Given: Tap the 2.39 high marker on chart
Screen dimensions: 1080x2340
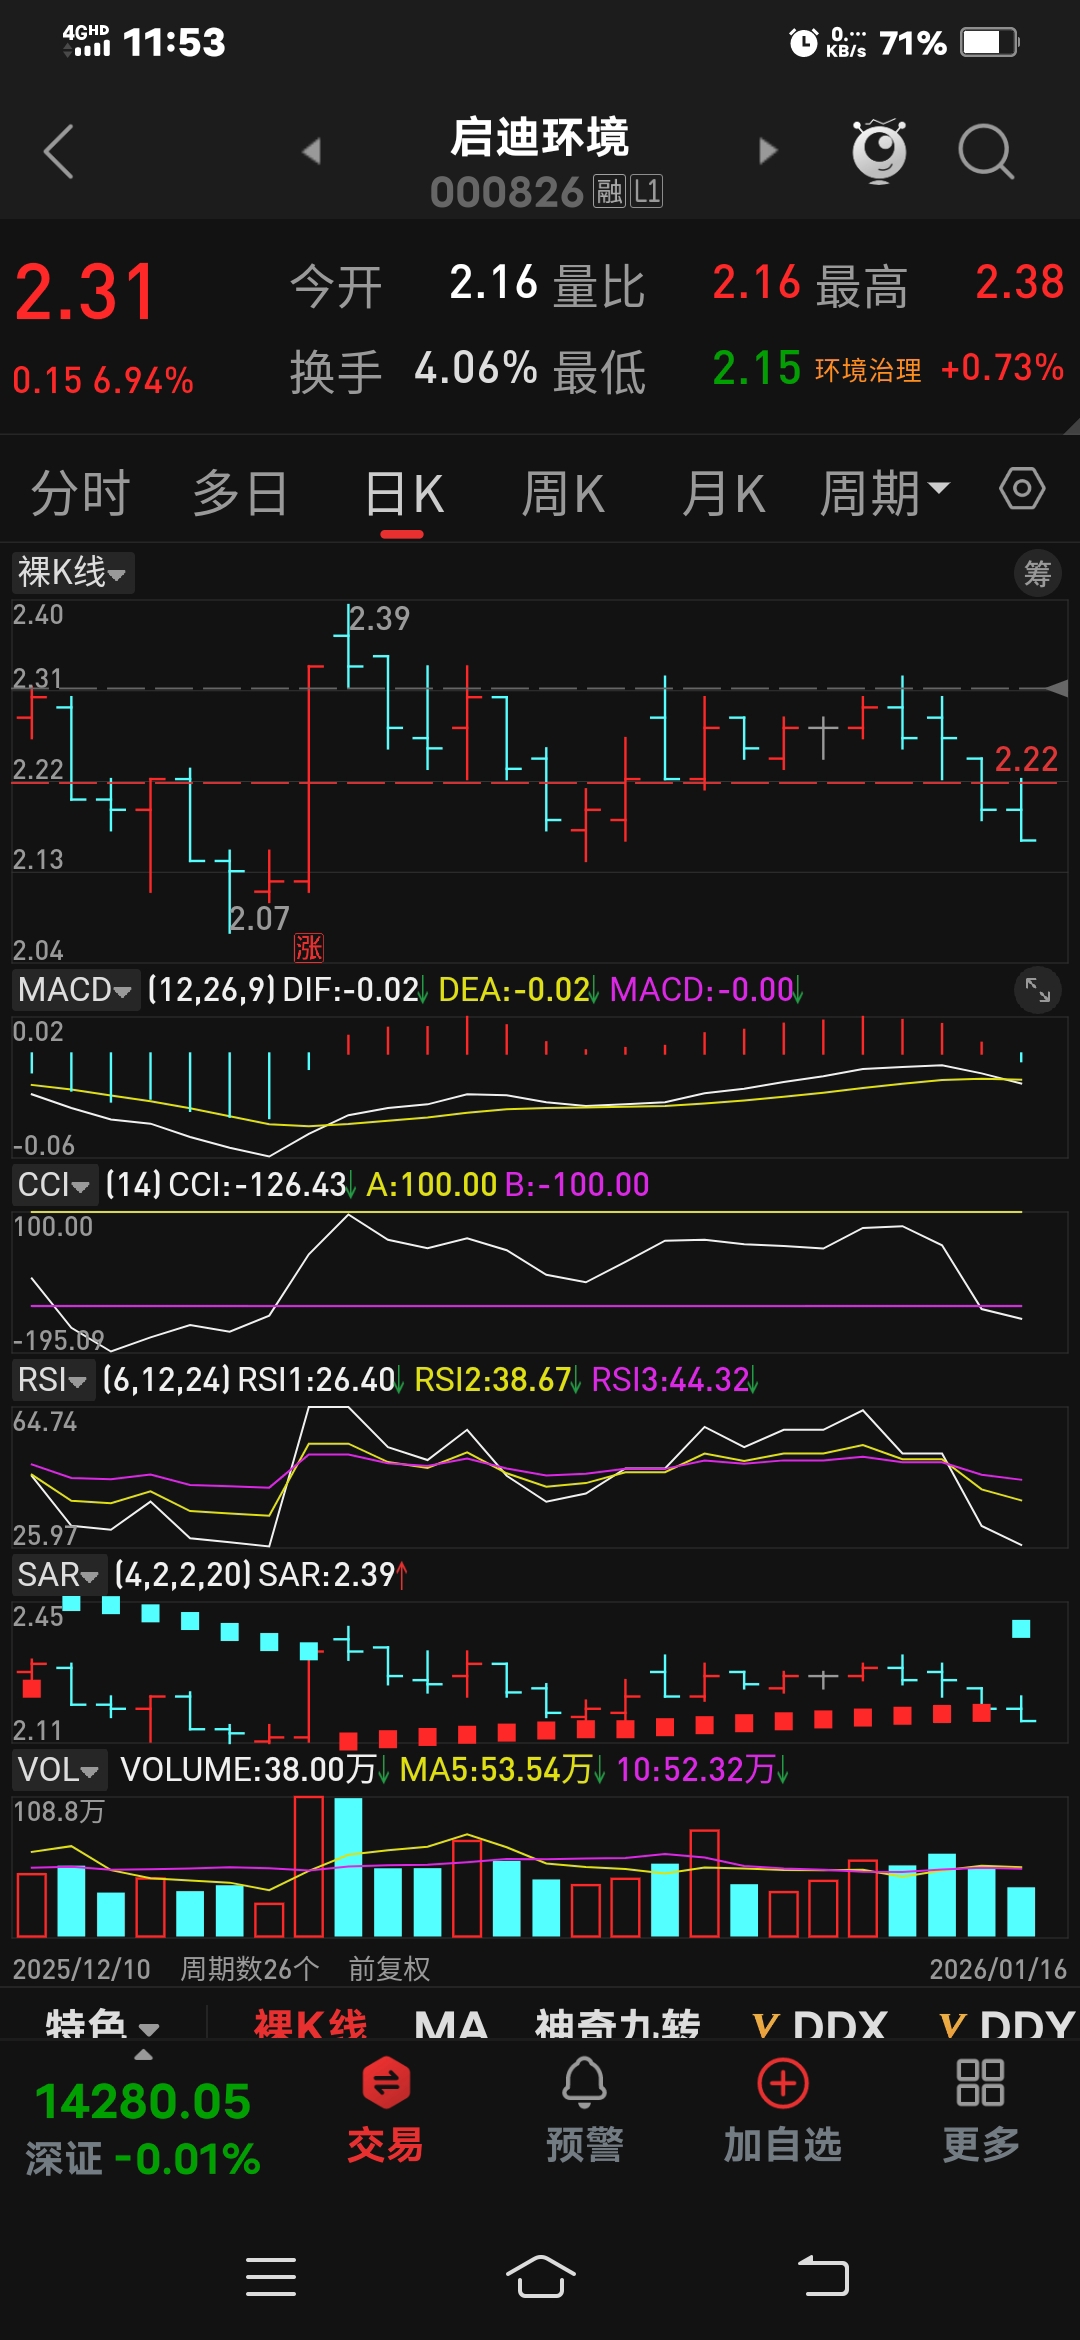Looking at the screenshot, I should tap(379, 618).
